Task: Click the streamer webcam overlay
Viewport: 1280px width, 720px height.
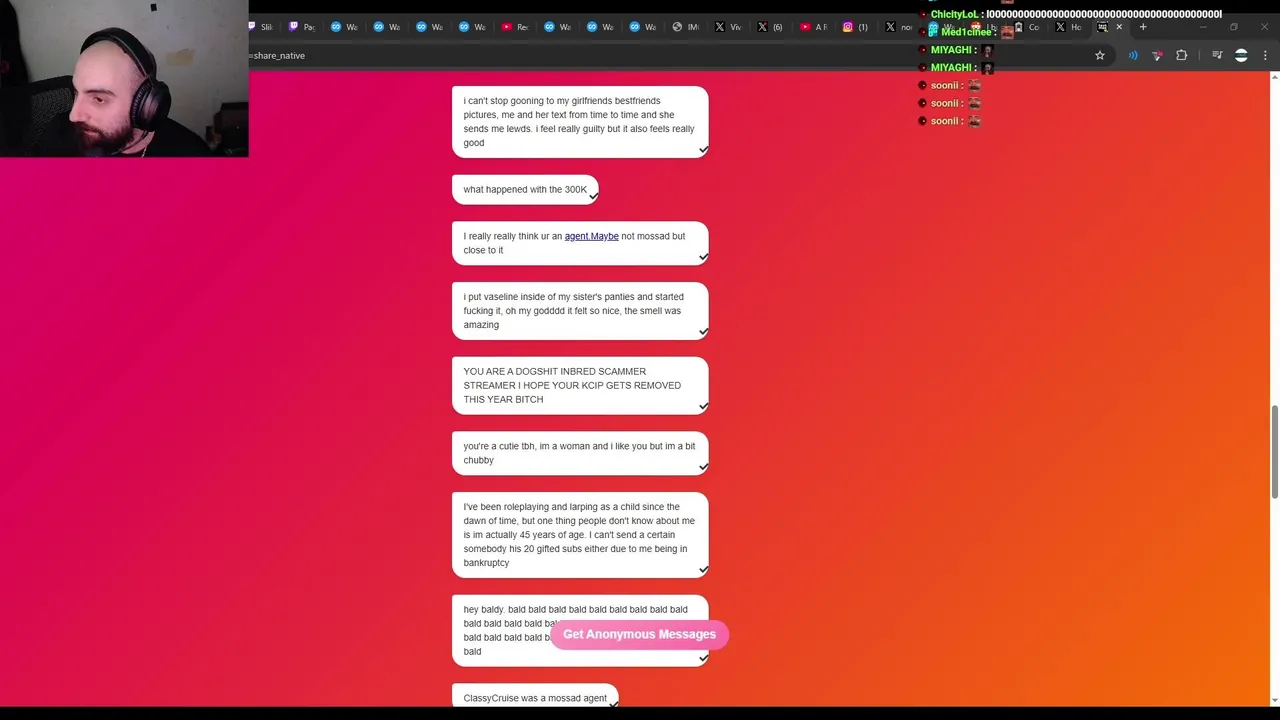Action: pyautogui.click(x=124, y=78)
